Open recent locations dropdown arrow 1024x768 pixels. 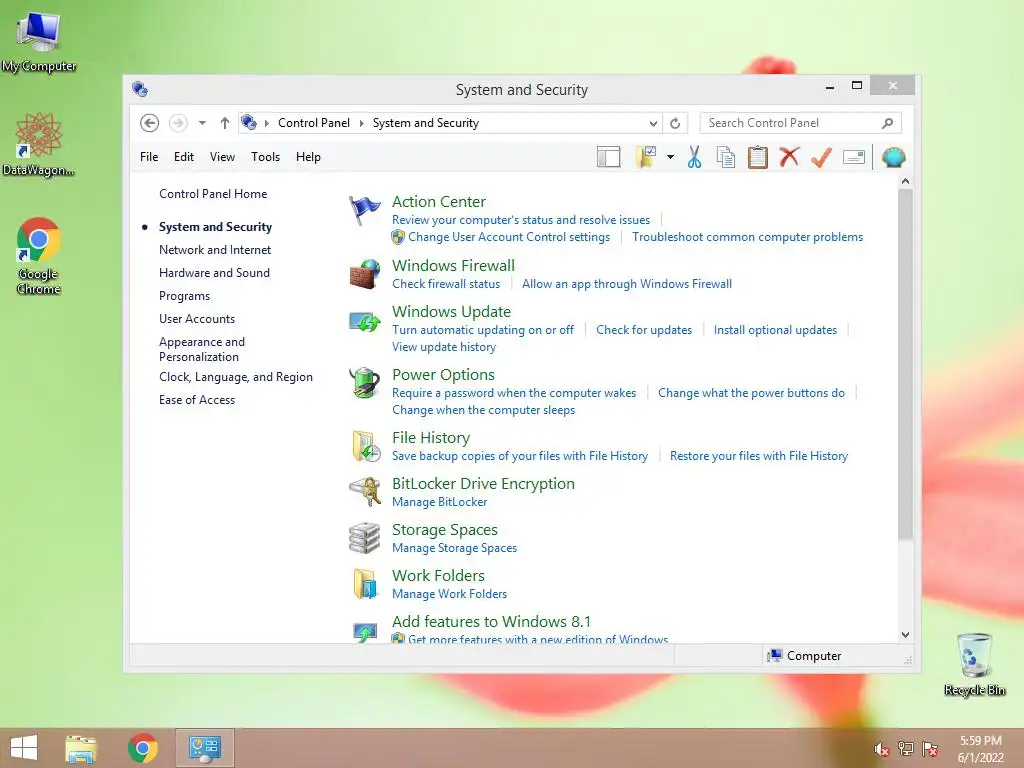coord(202,123)
